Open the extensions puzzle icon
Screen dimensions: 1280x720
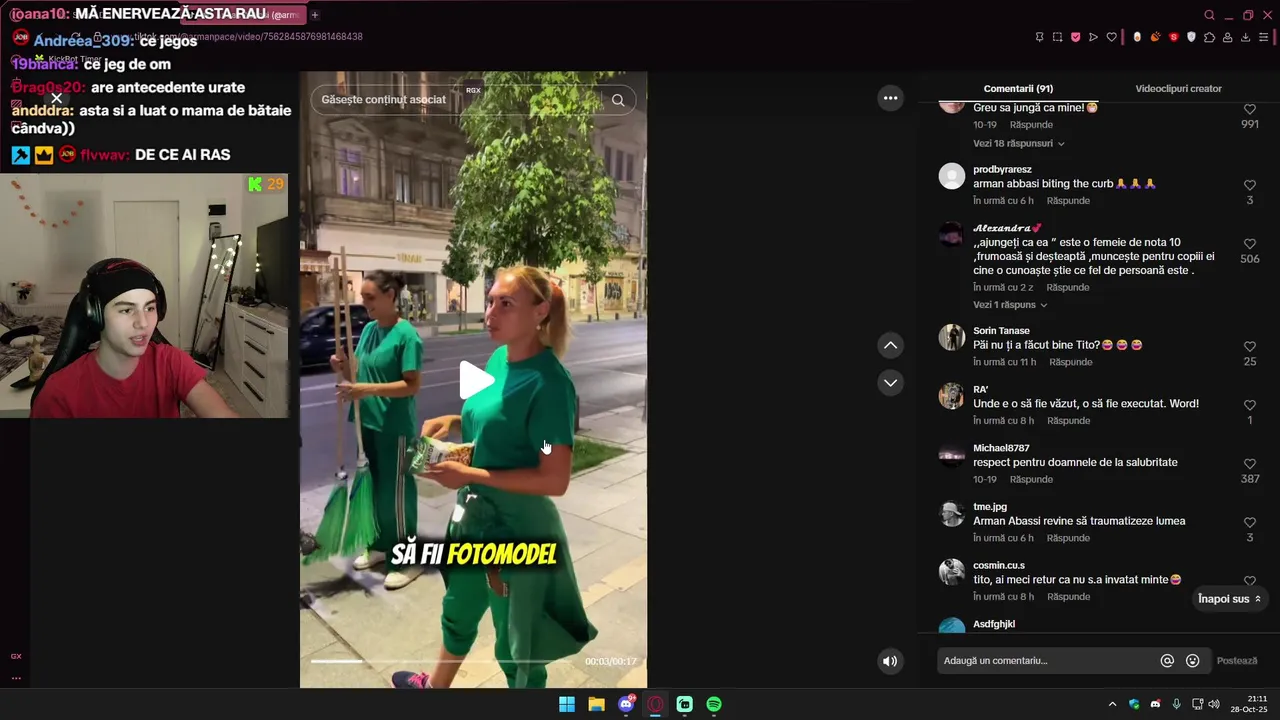tap(1209, 37)
